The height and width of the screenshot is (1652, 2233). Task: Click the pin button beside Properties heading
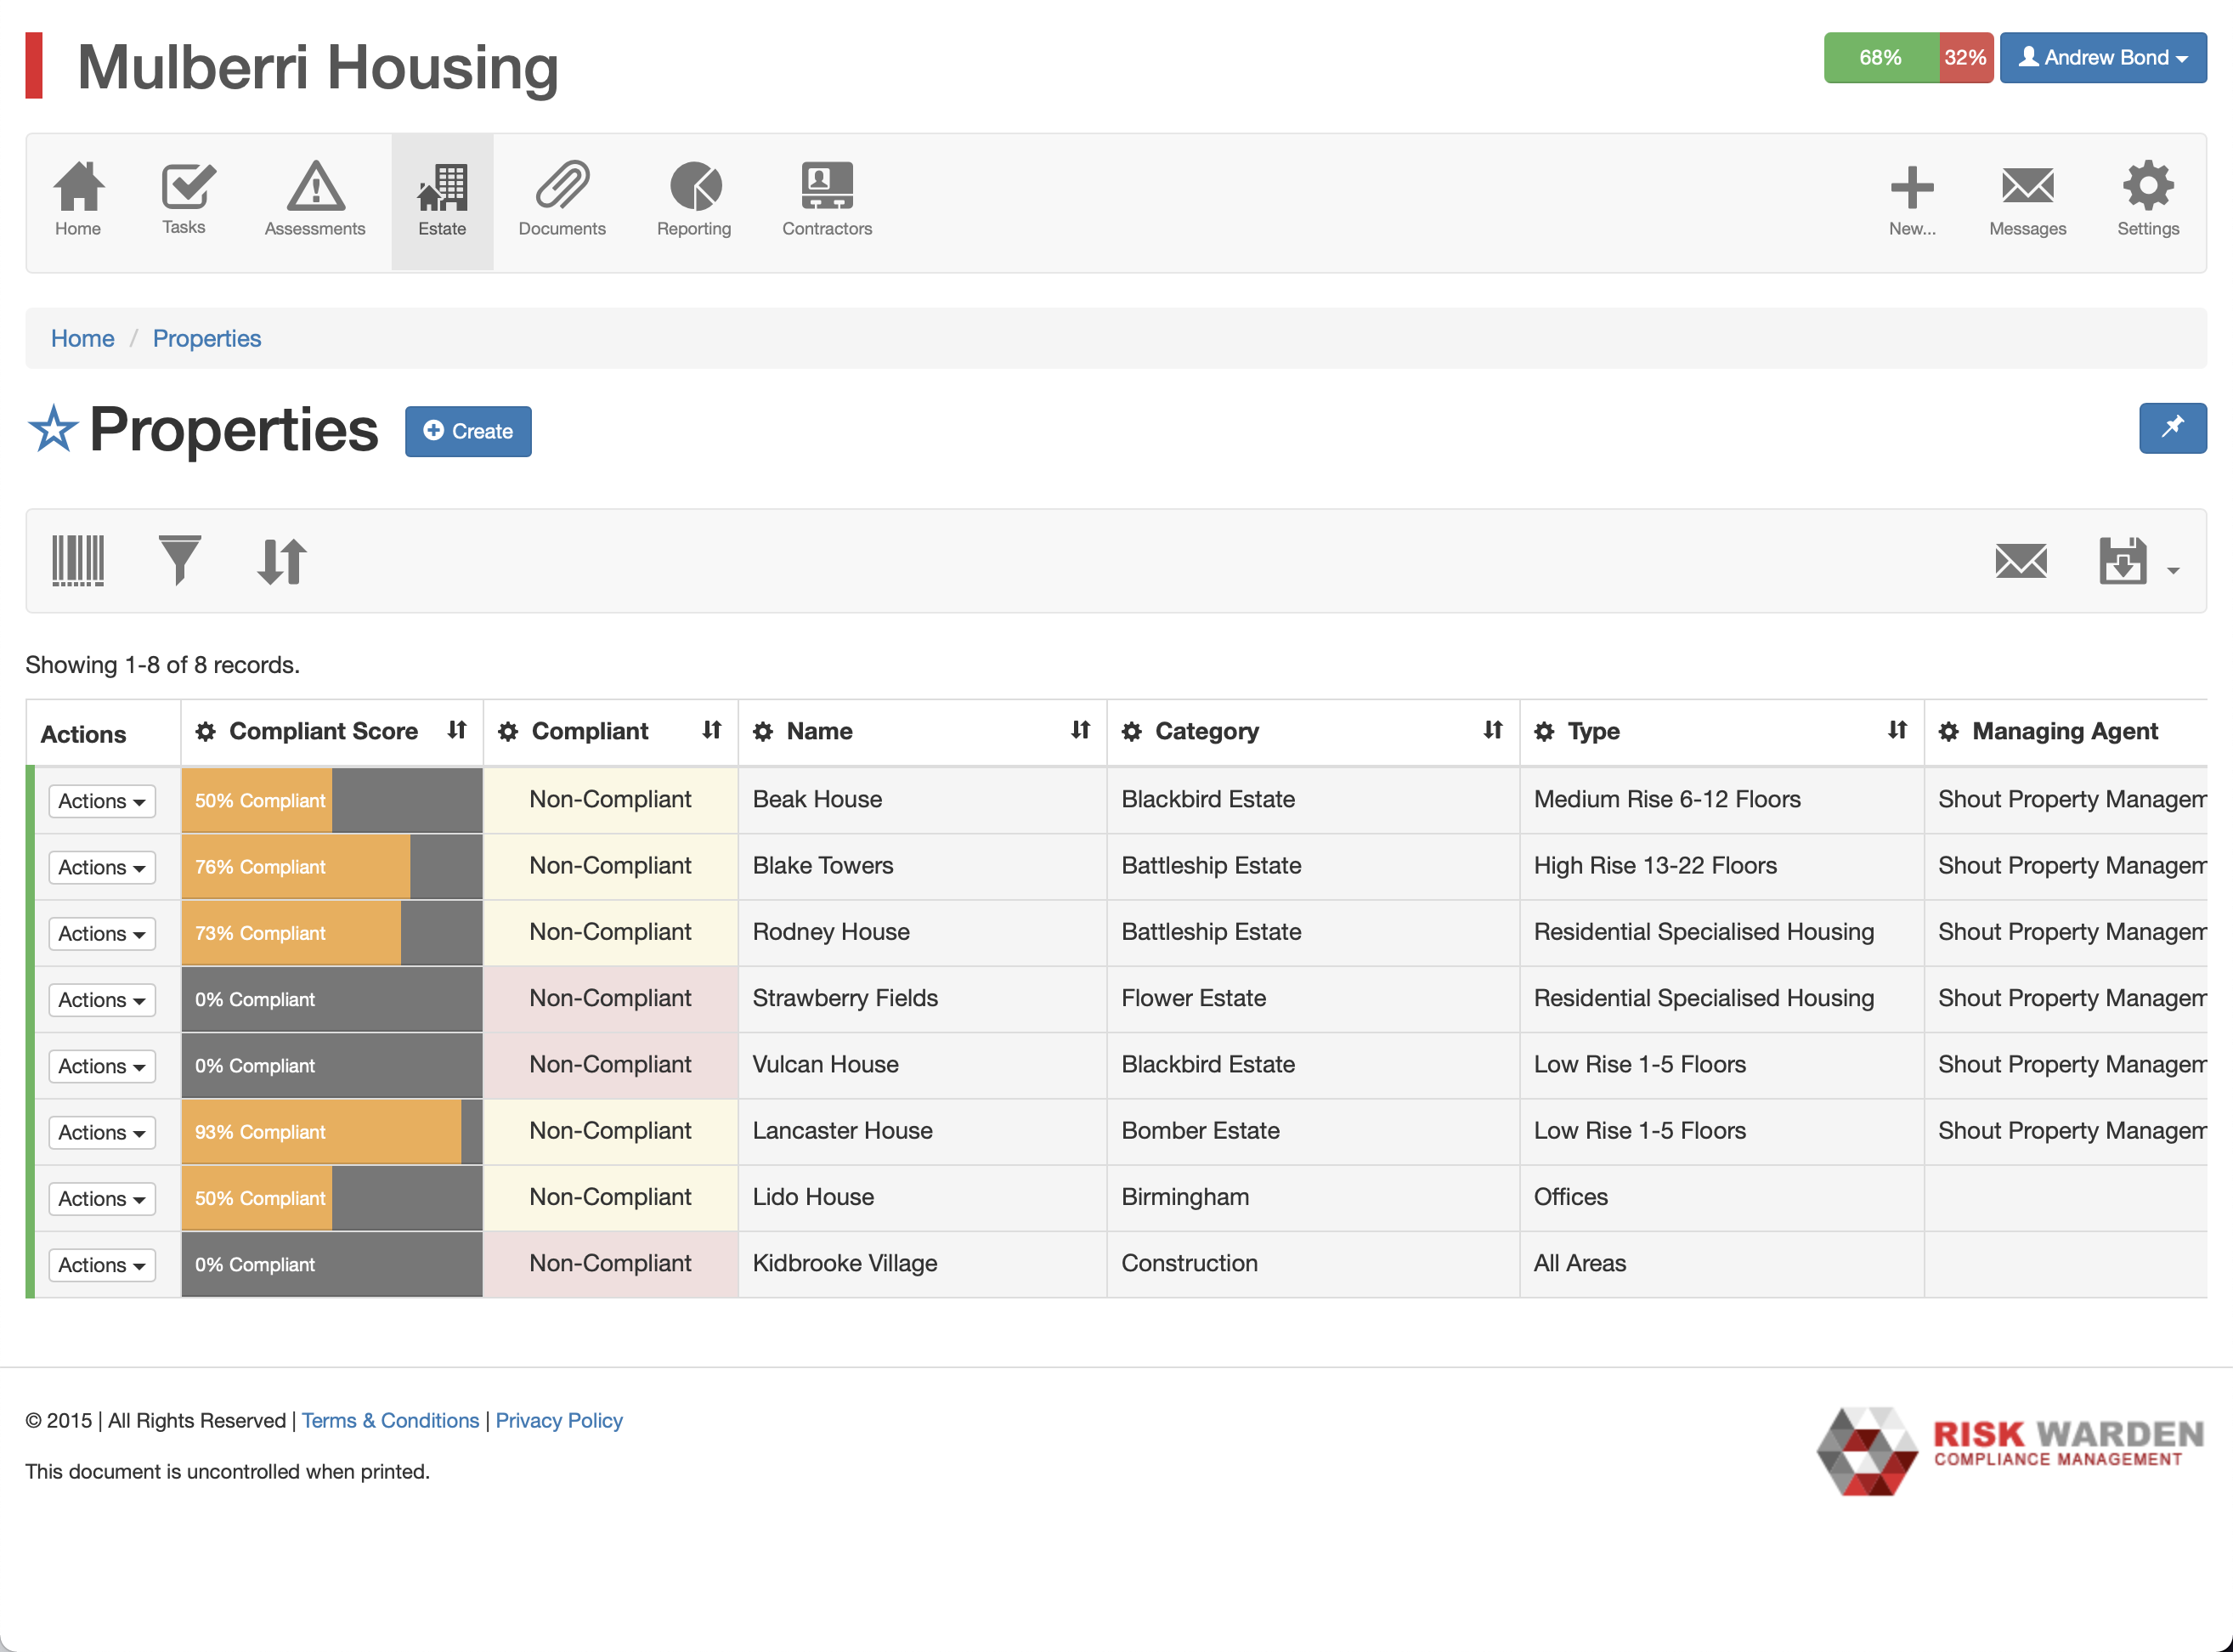click(x=2172, y=429)
